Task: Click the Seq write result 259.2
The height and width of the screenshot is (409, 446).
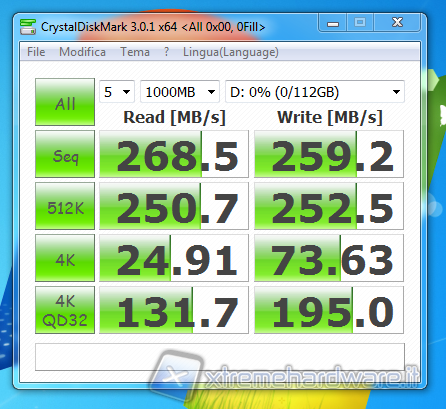Action: tap(329, 154)
